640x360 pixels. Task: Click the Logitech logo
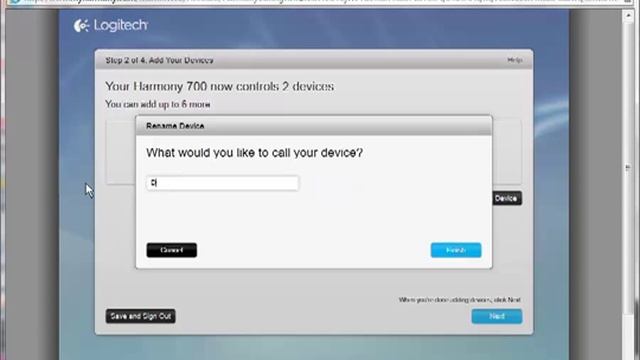point(111,25)
